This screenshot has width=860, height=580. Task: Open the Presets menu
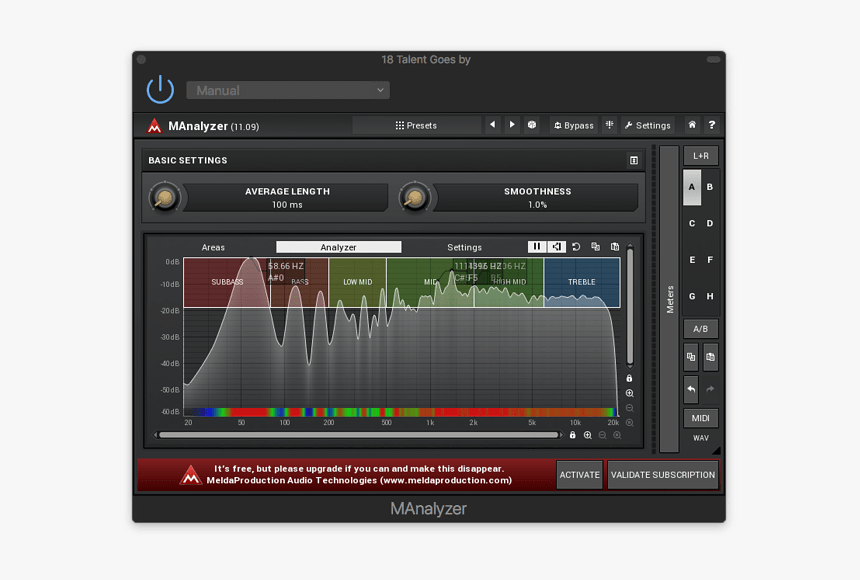click(x=416, y=125)
